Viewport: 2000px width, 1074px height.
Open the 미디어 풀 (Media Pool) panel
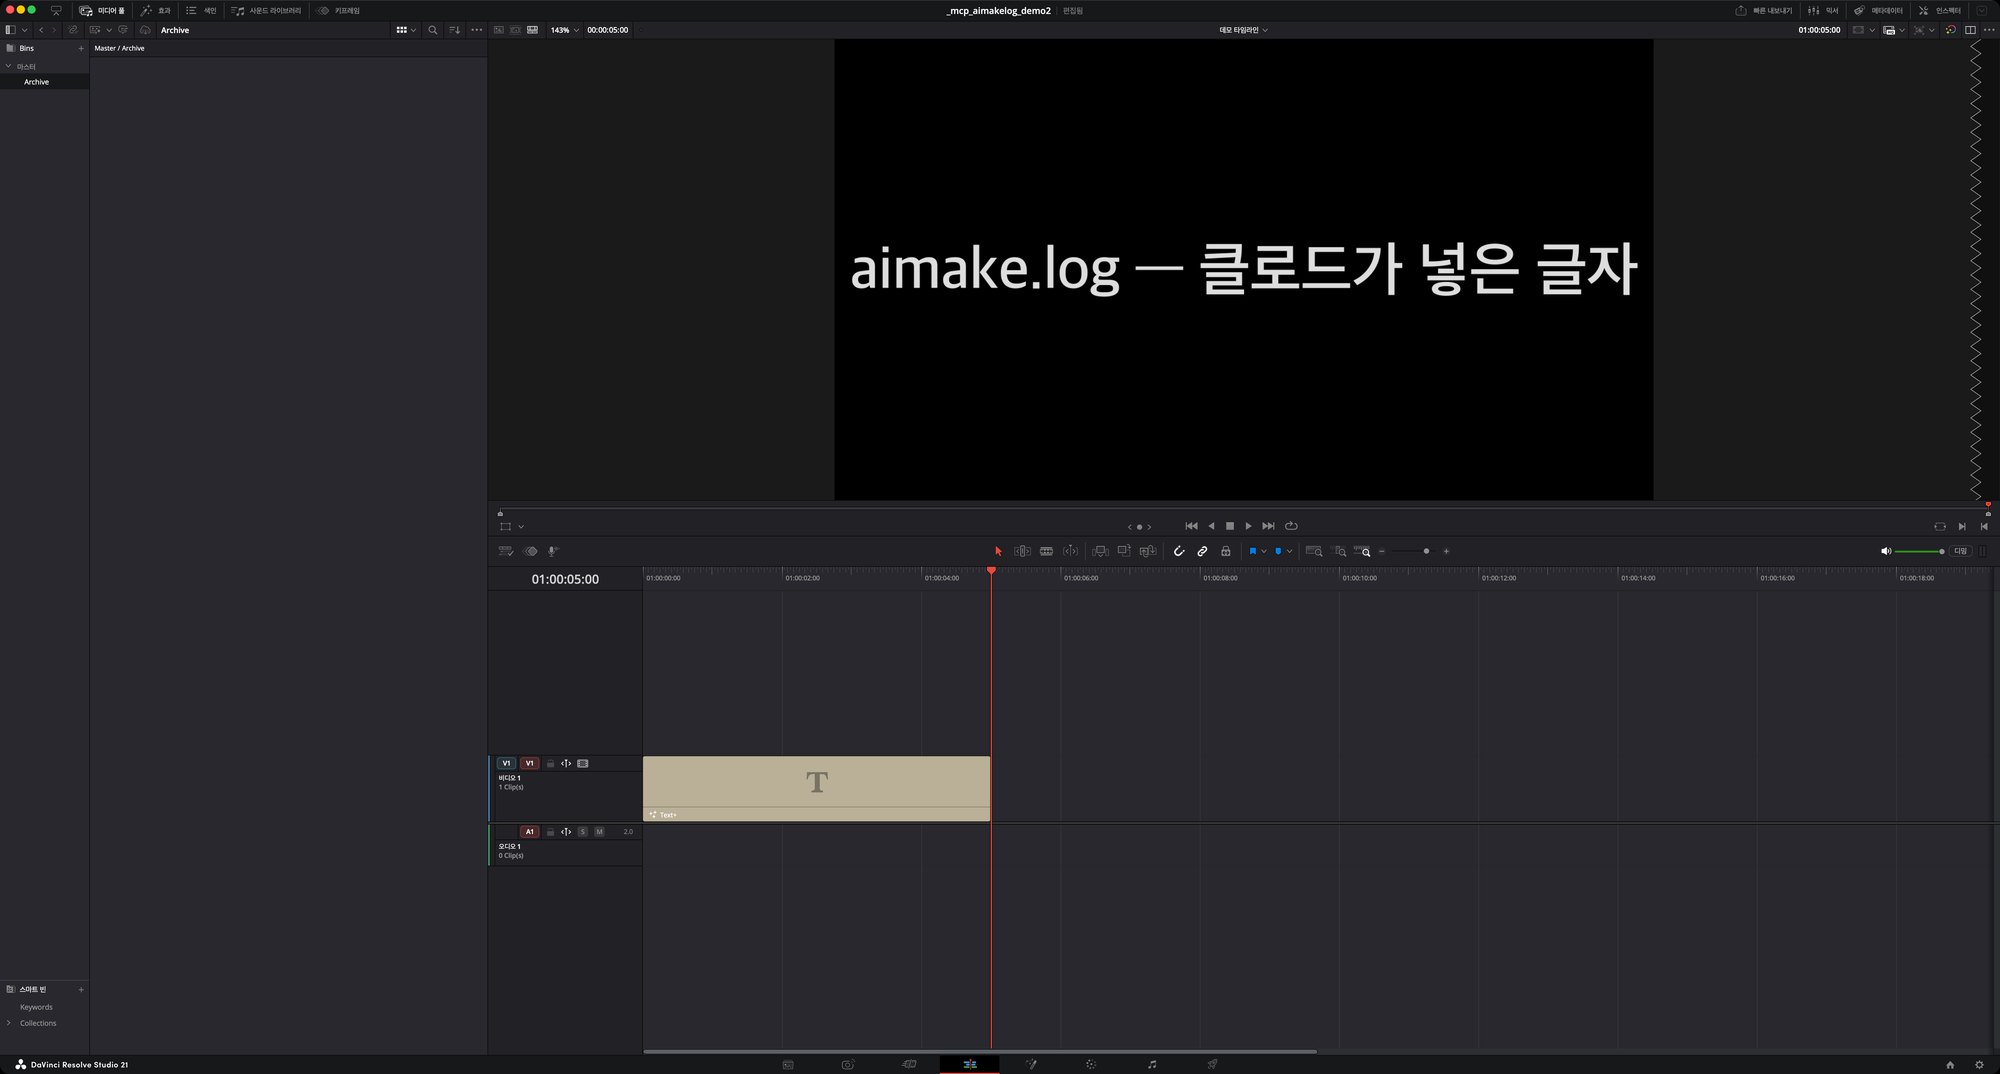tap(102, 10)
